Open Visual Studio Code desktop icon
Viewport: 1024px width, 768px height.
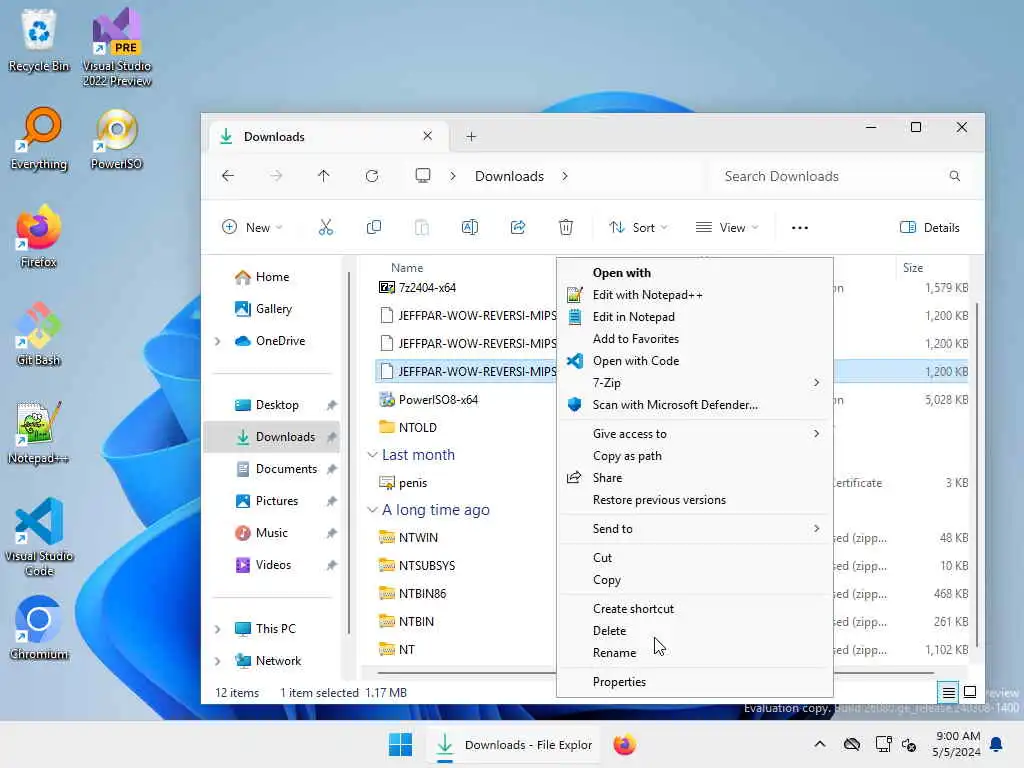point(39,537)
